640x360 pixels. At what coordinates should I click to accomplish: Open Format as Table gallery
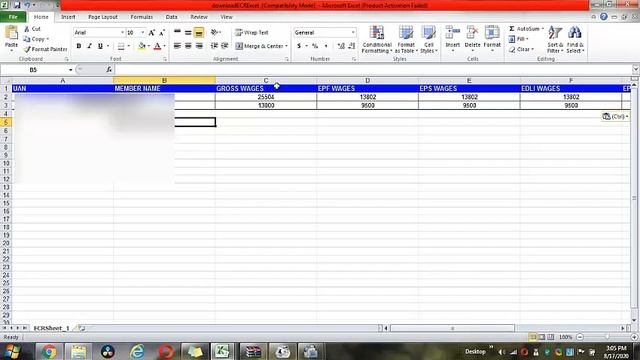[x=406, y=39]
